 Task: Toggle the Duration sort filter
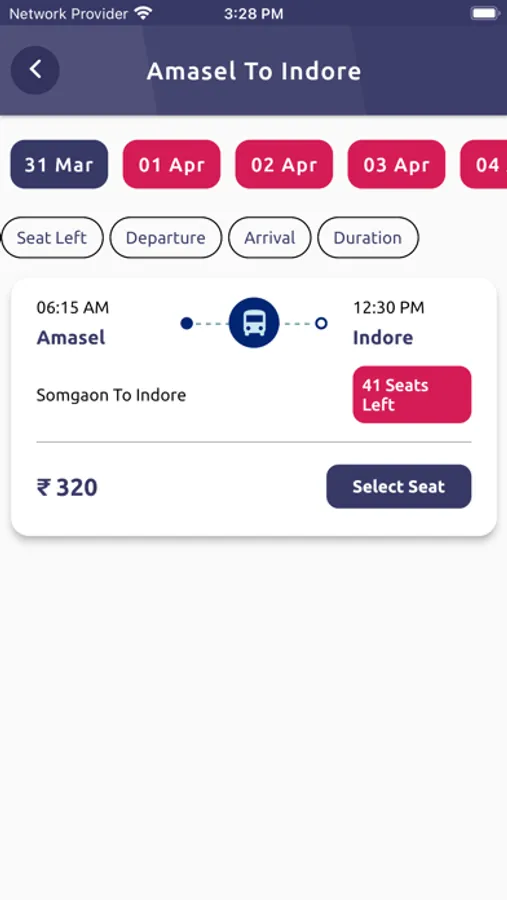pos(368,238)
